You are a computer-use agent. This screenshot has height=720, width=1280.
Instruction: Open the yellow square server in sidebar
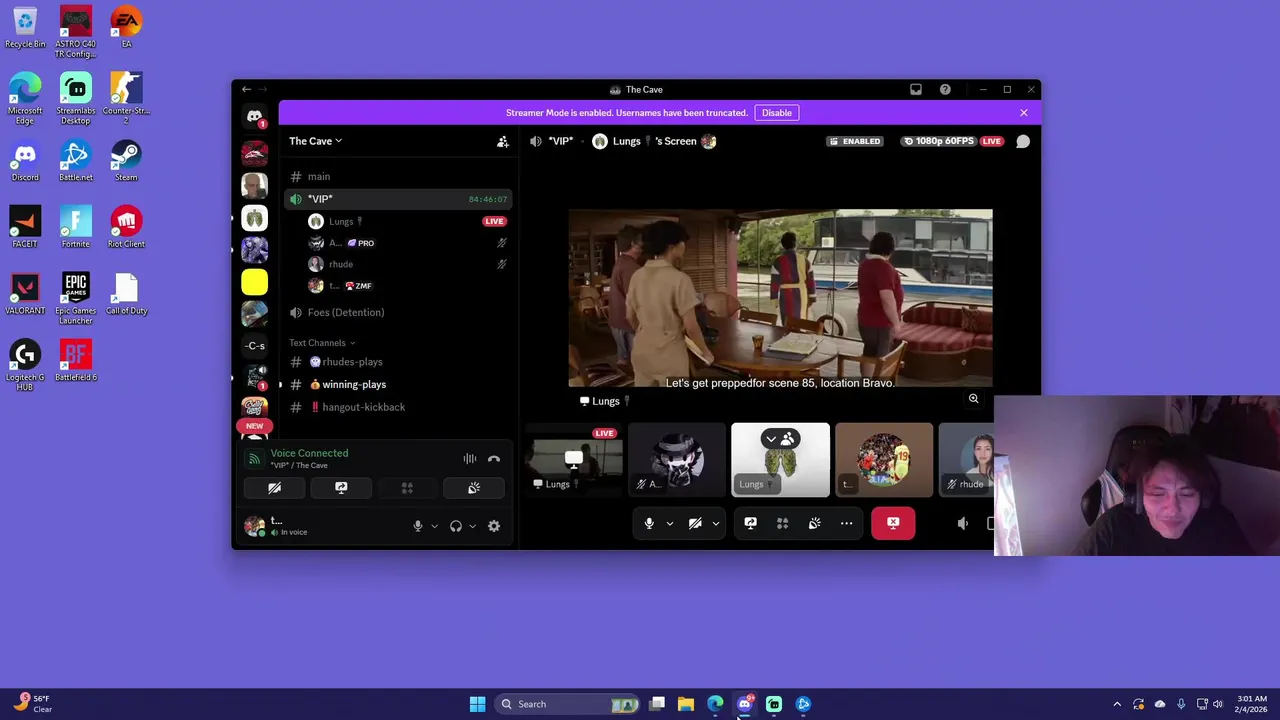click(254, 282)
